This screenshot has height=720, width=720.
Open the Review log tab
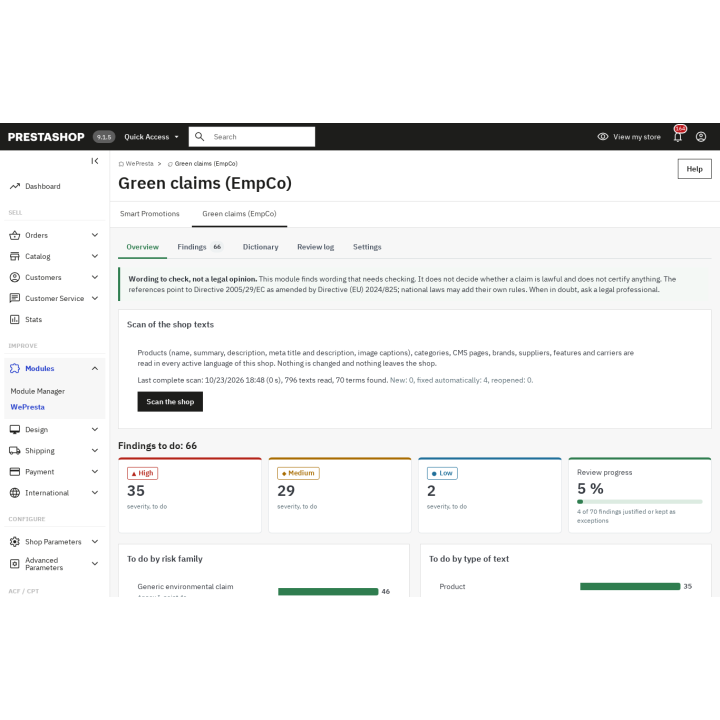[x=315, y=247]
